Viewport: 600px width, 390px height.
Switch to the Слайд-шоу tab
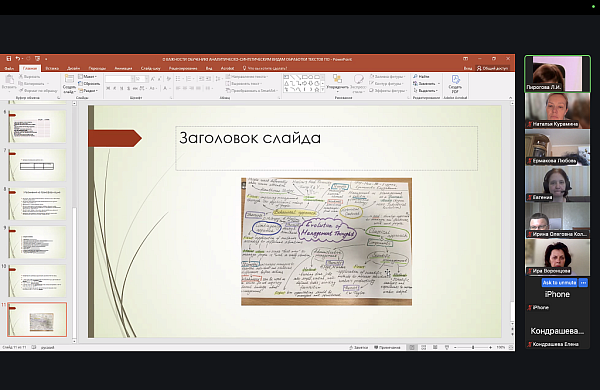point(150,68)
